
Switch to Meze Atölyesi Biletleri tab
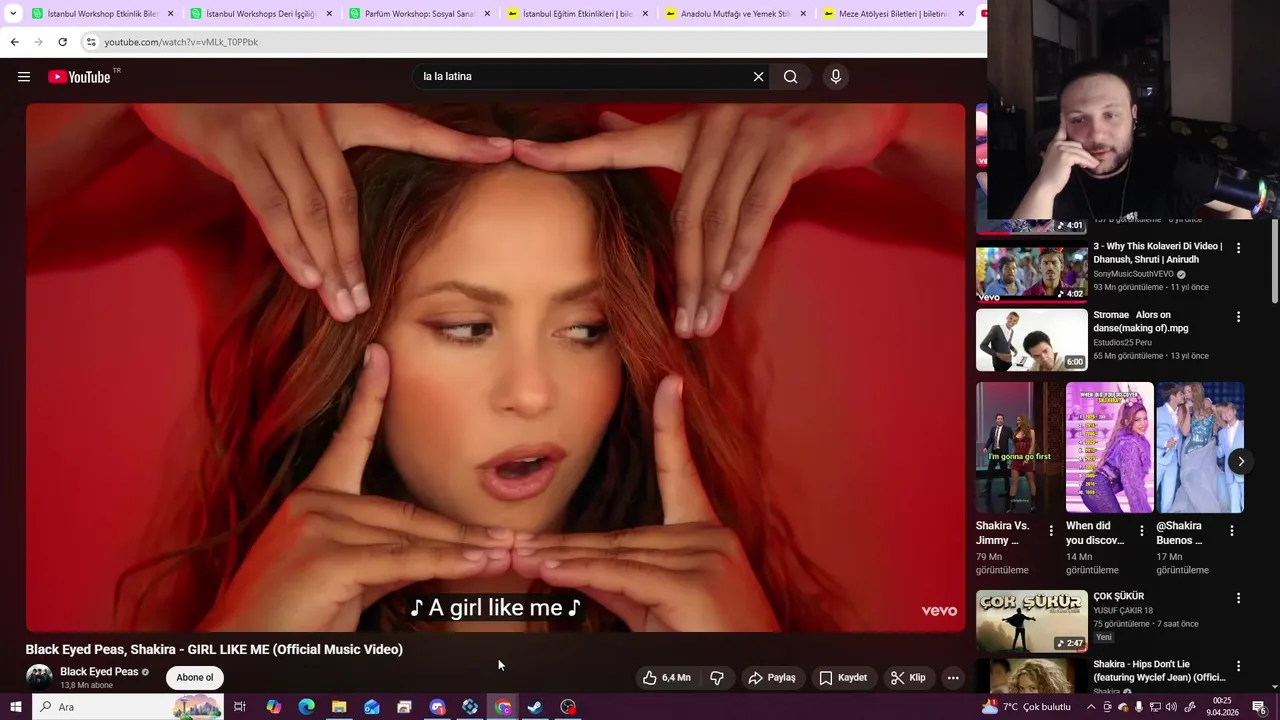(892, 14)
